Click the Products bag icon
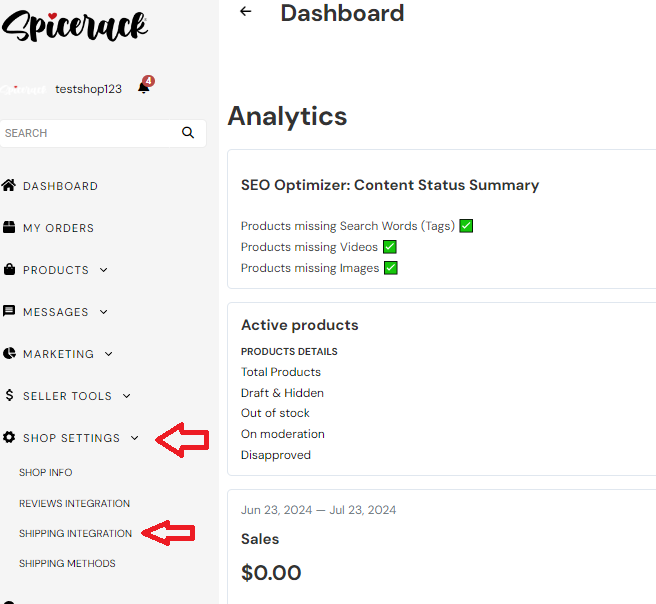 (9, 270)
